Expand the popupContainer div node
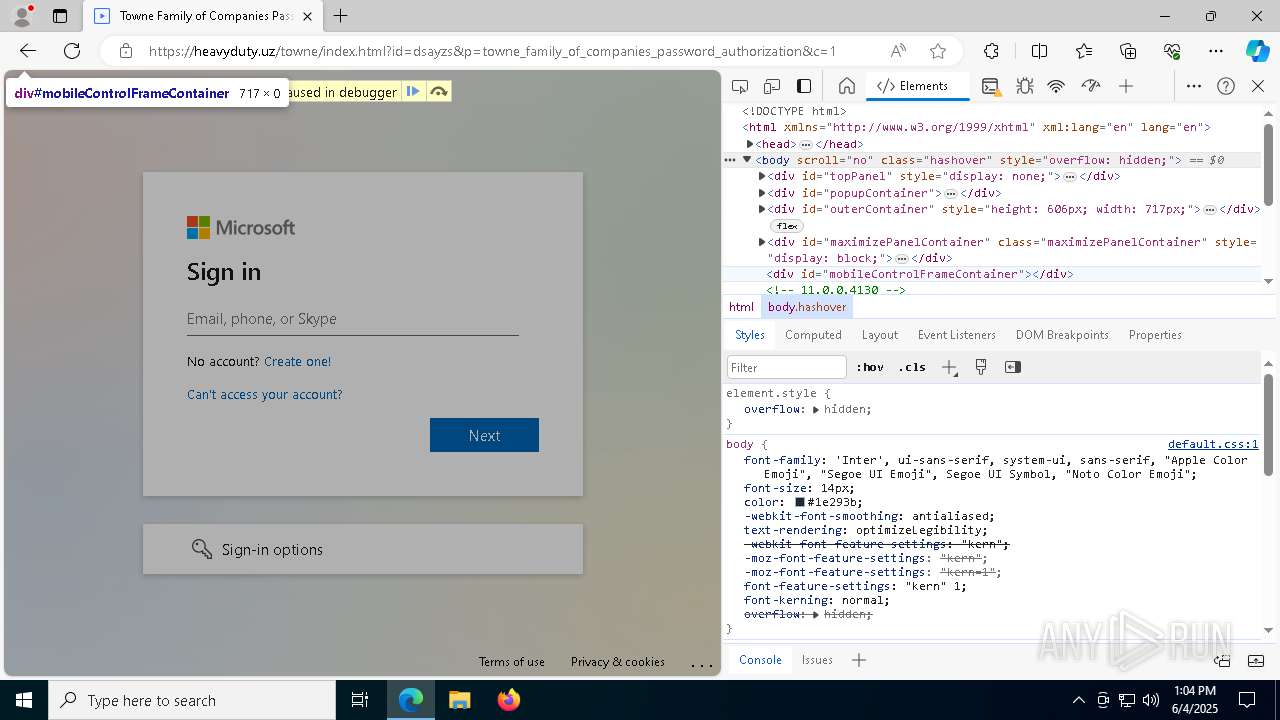The image size is (1280, 720). (x=762, y=193)
